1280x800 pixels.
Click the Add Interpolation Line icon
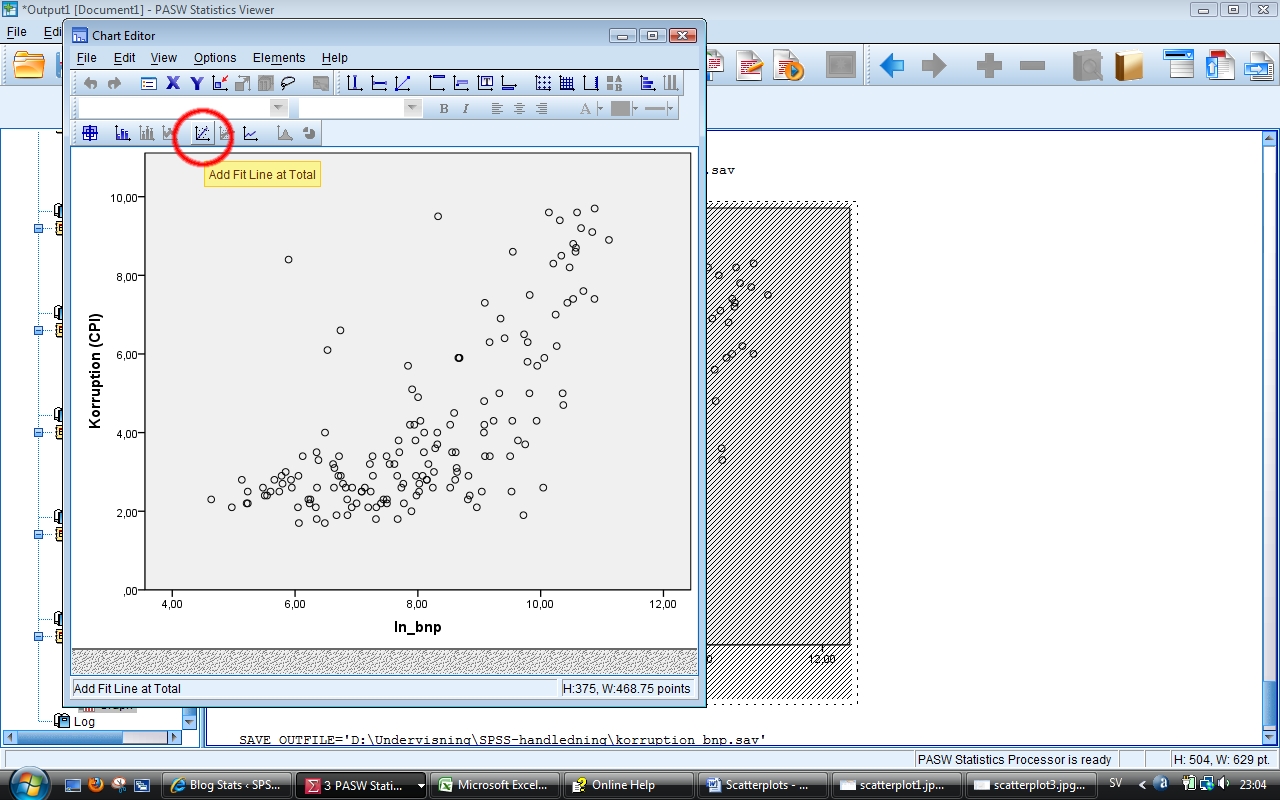click(x=251, y=133)
